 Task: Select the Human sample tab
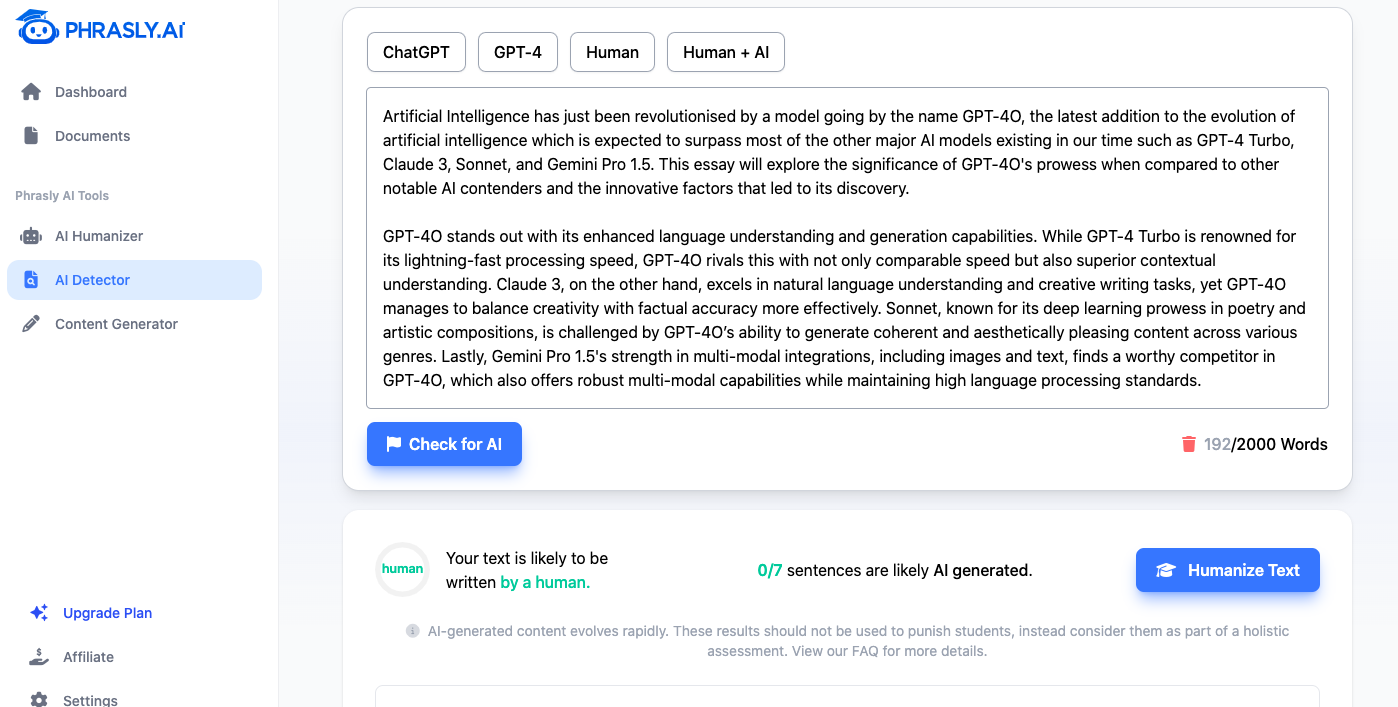point(611,51)
